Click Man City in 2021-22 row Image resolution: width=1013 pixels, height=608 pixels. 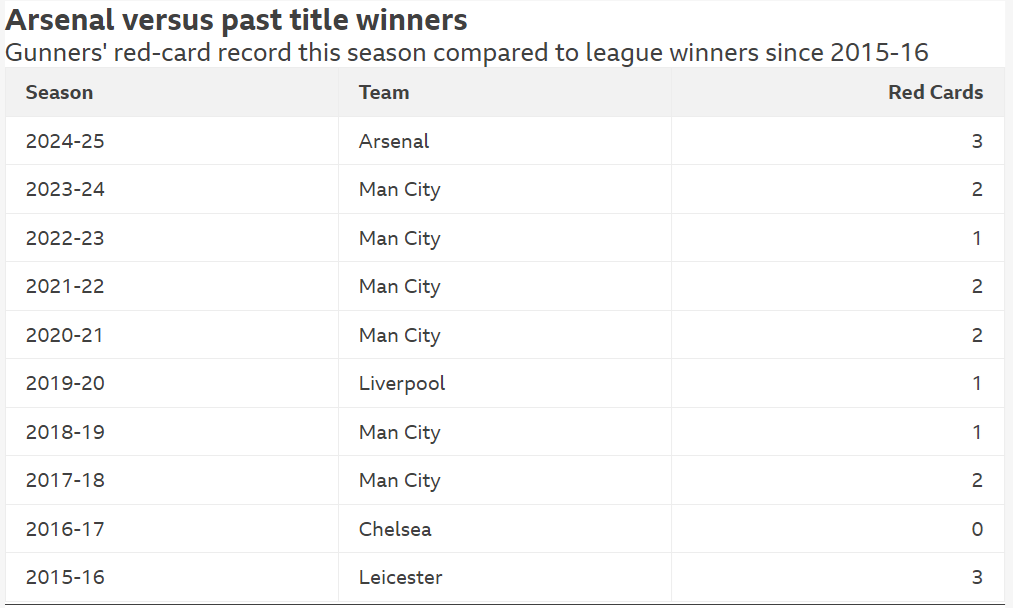[x=399, y=287]
